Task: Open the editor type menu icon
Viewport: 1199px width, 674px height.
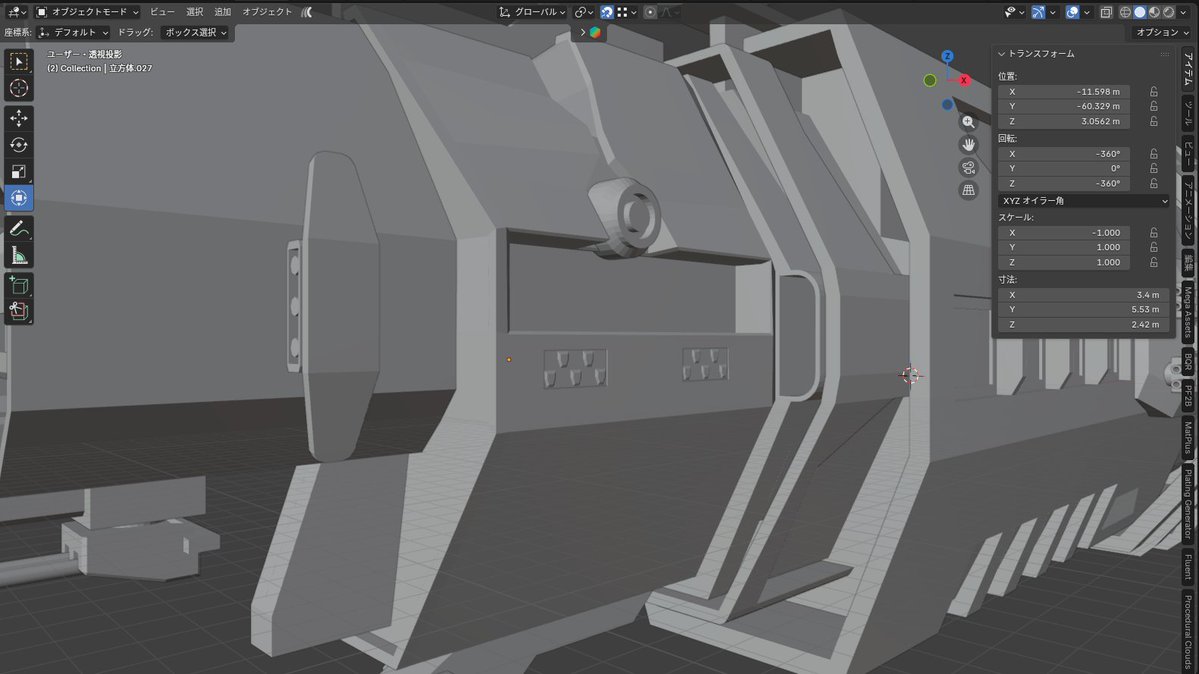Action: [x=15, y=11]
